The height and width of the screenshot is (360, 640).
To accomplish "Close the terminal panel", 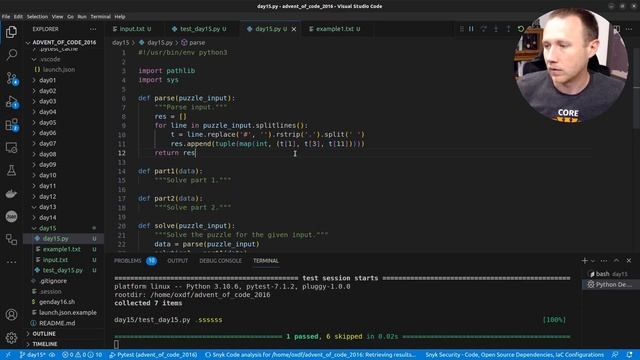I will click(x=629, y=261).
